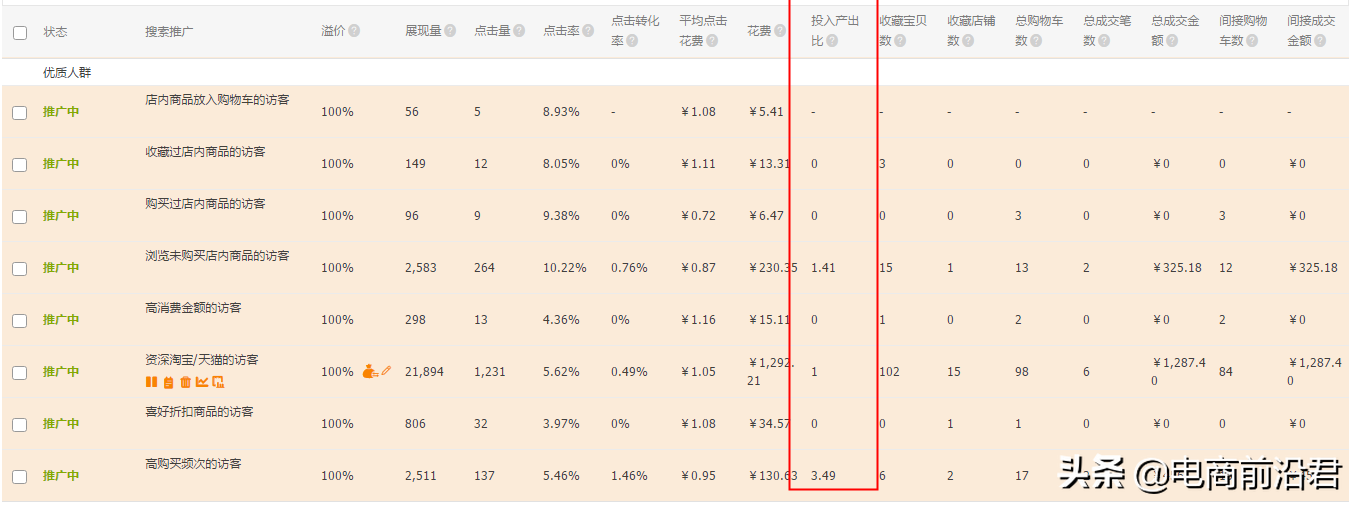
Task: Click transaction amount ¥325.18 under 总成交金额
Action: tap(1177, 268)
